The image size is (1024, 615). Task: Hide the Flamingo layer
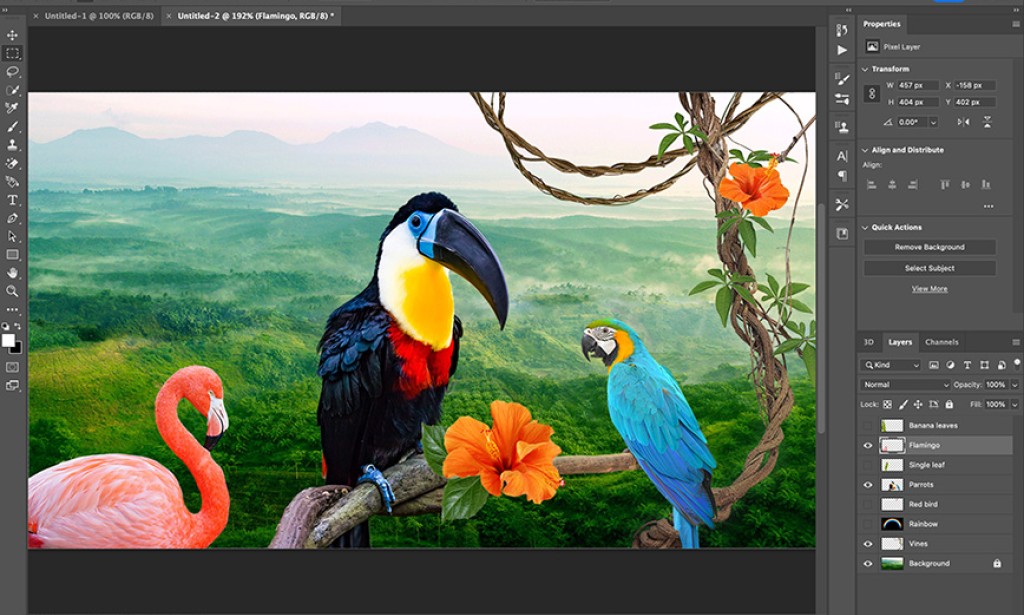point(867,445)
